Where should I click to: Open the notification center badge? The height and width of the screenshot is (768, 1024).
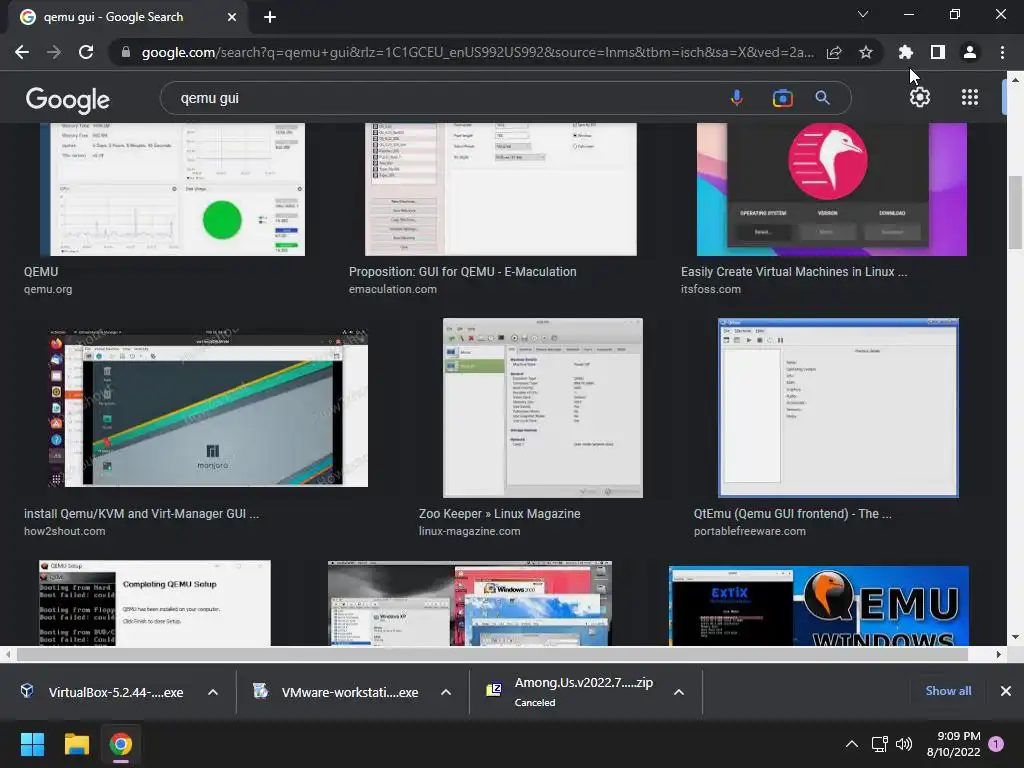tap(996, 744)
